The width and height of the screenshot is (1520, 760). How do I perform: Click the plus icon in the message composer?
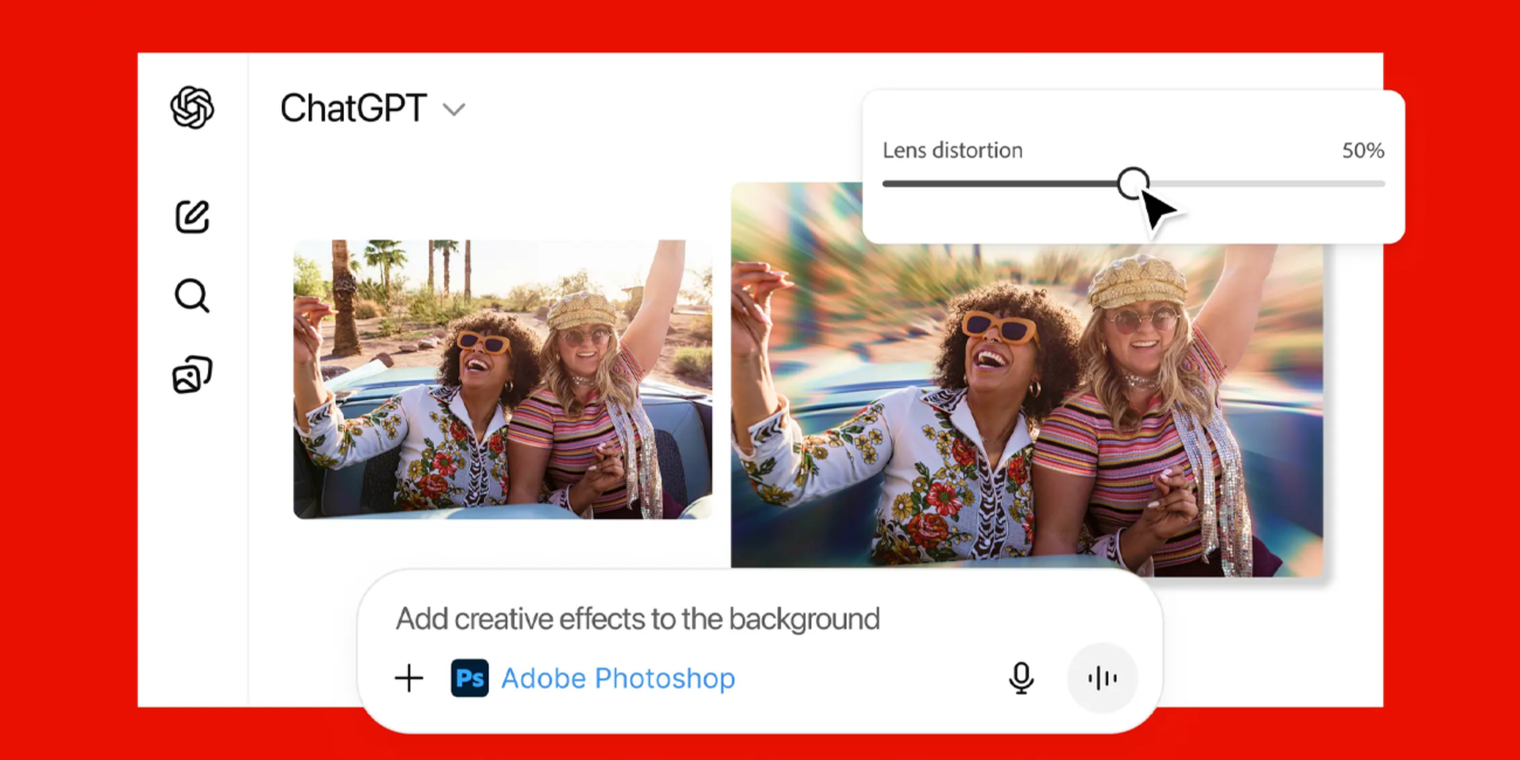[408, 678]
